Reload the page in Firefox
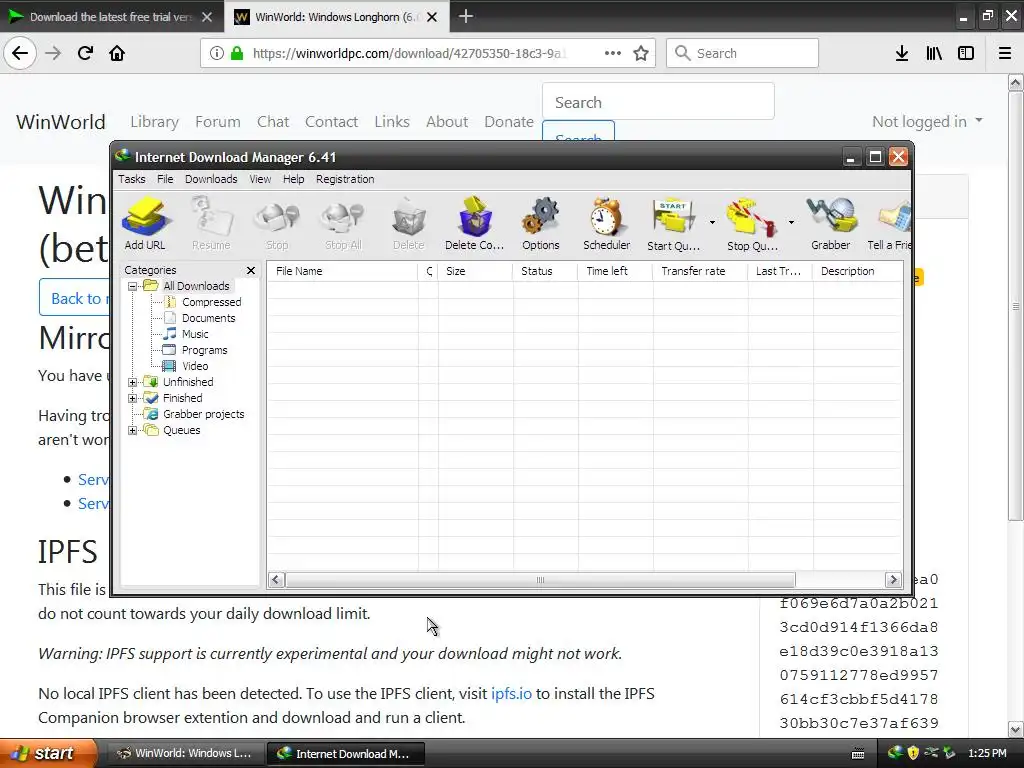This screenshot has height=768, width=1024. (x=85, y=53)
